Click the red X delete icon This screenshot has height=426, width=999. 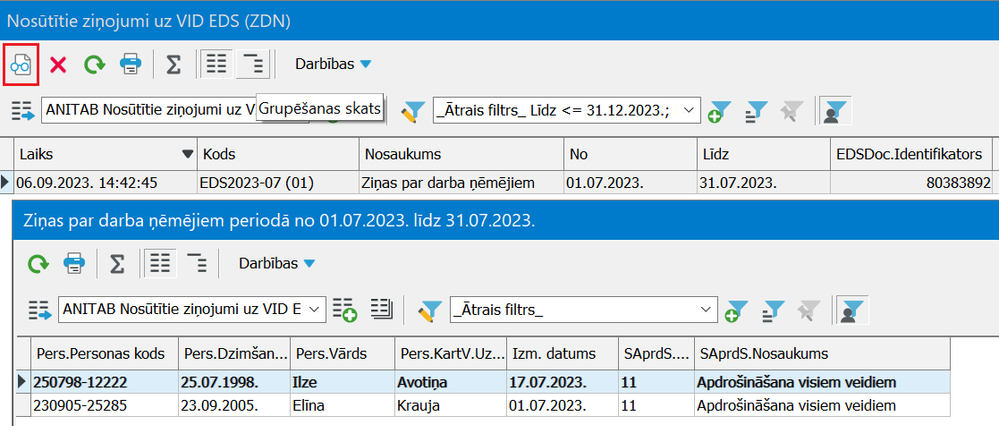click(x=59, y=64)
